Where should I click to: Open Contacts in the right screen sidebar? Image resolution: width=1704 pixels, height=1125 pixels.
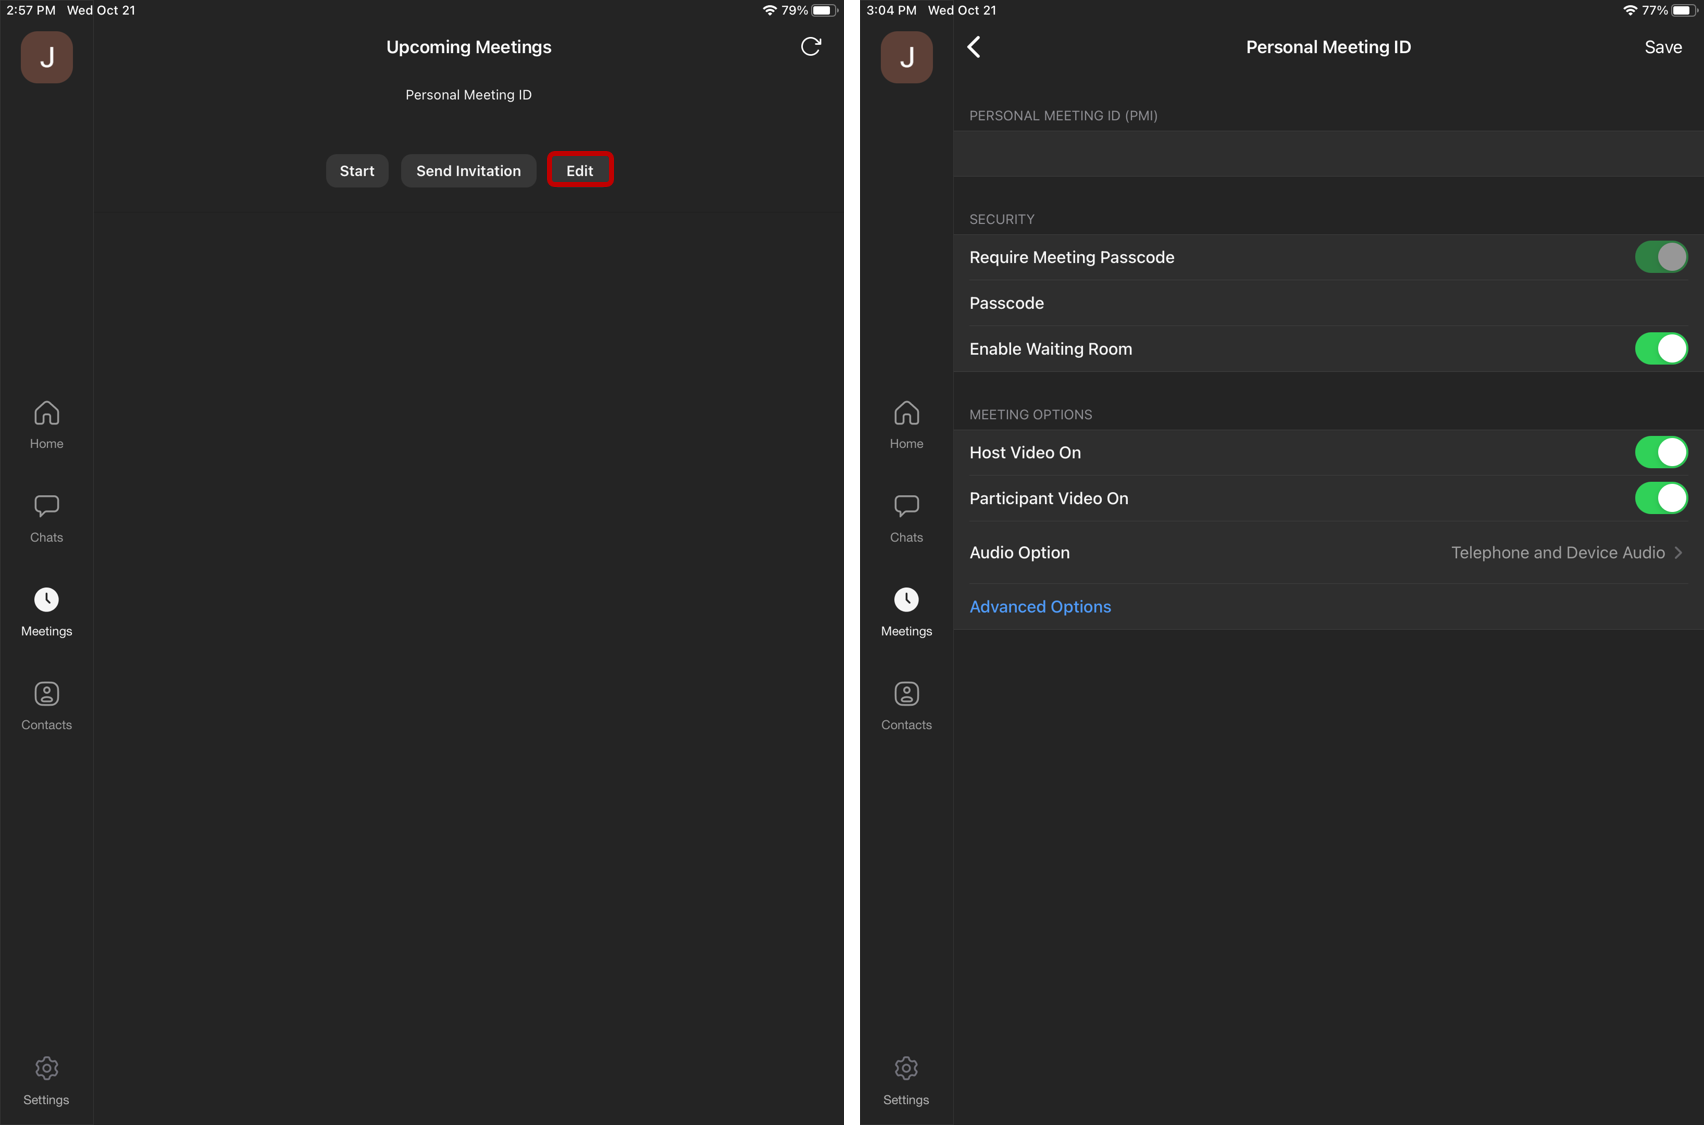(906, 706)
